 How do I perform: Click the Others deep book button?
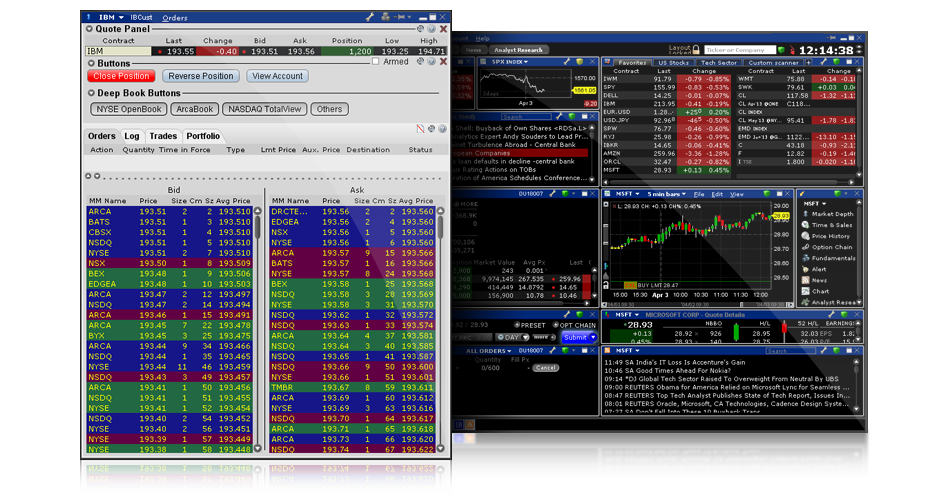[330, 109]
